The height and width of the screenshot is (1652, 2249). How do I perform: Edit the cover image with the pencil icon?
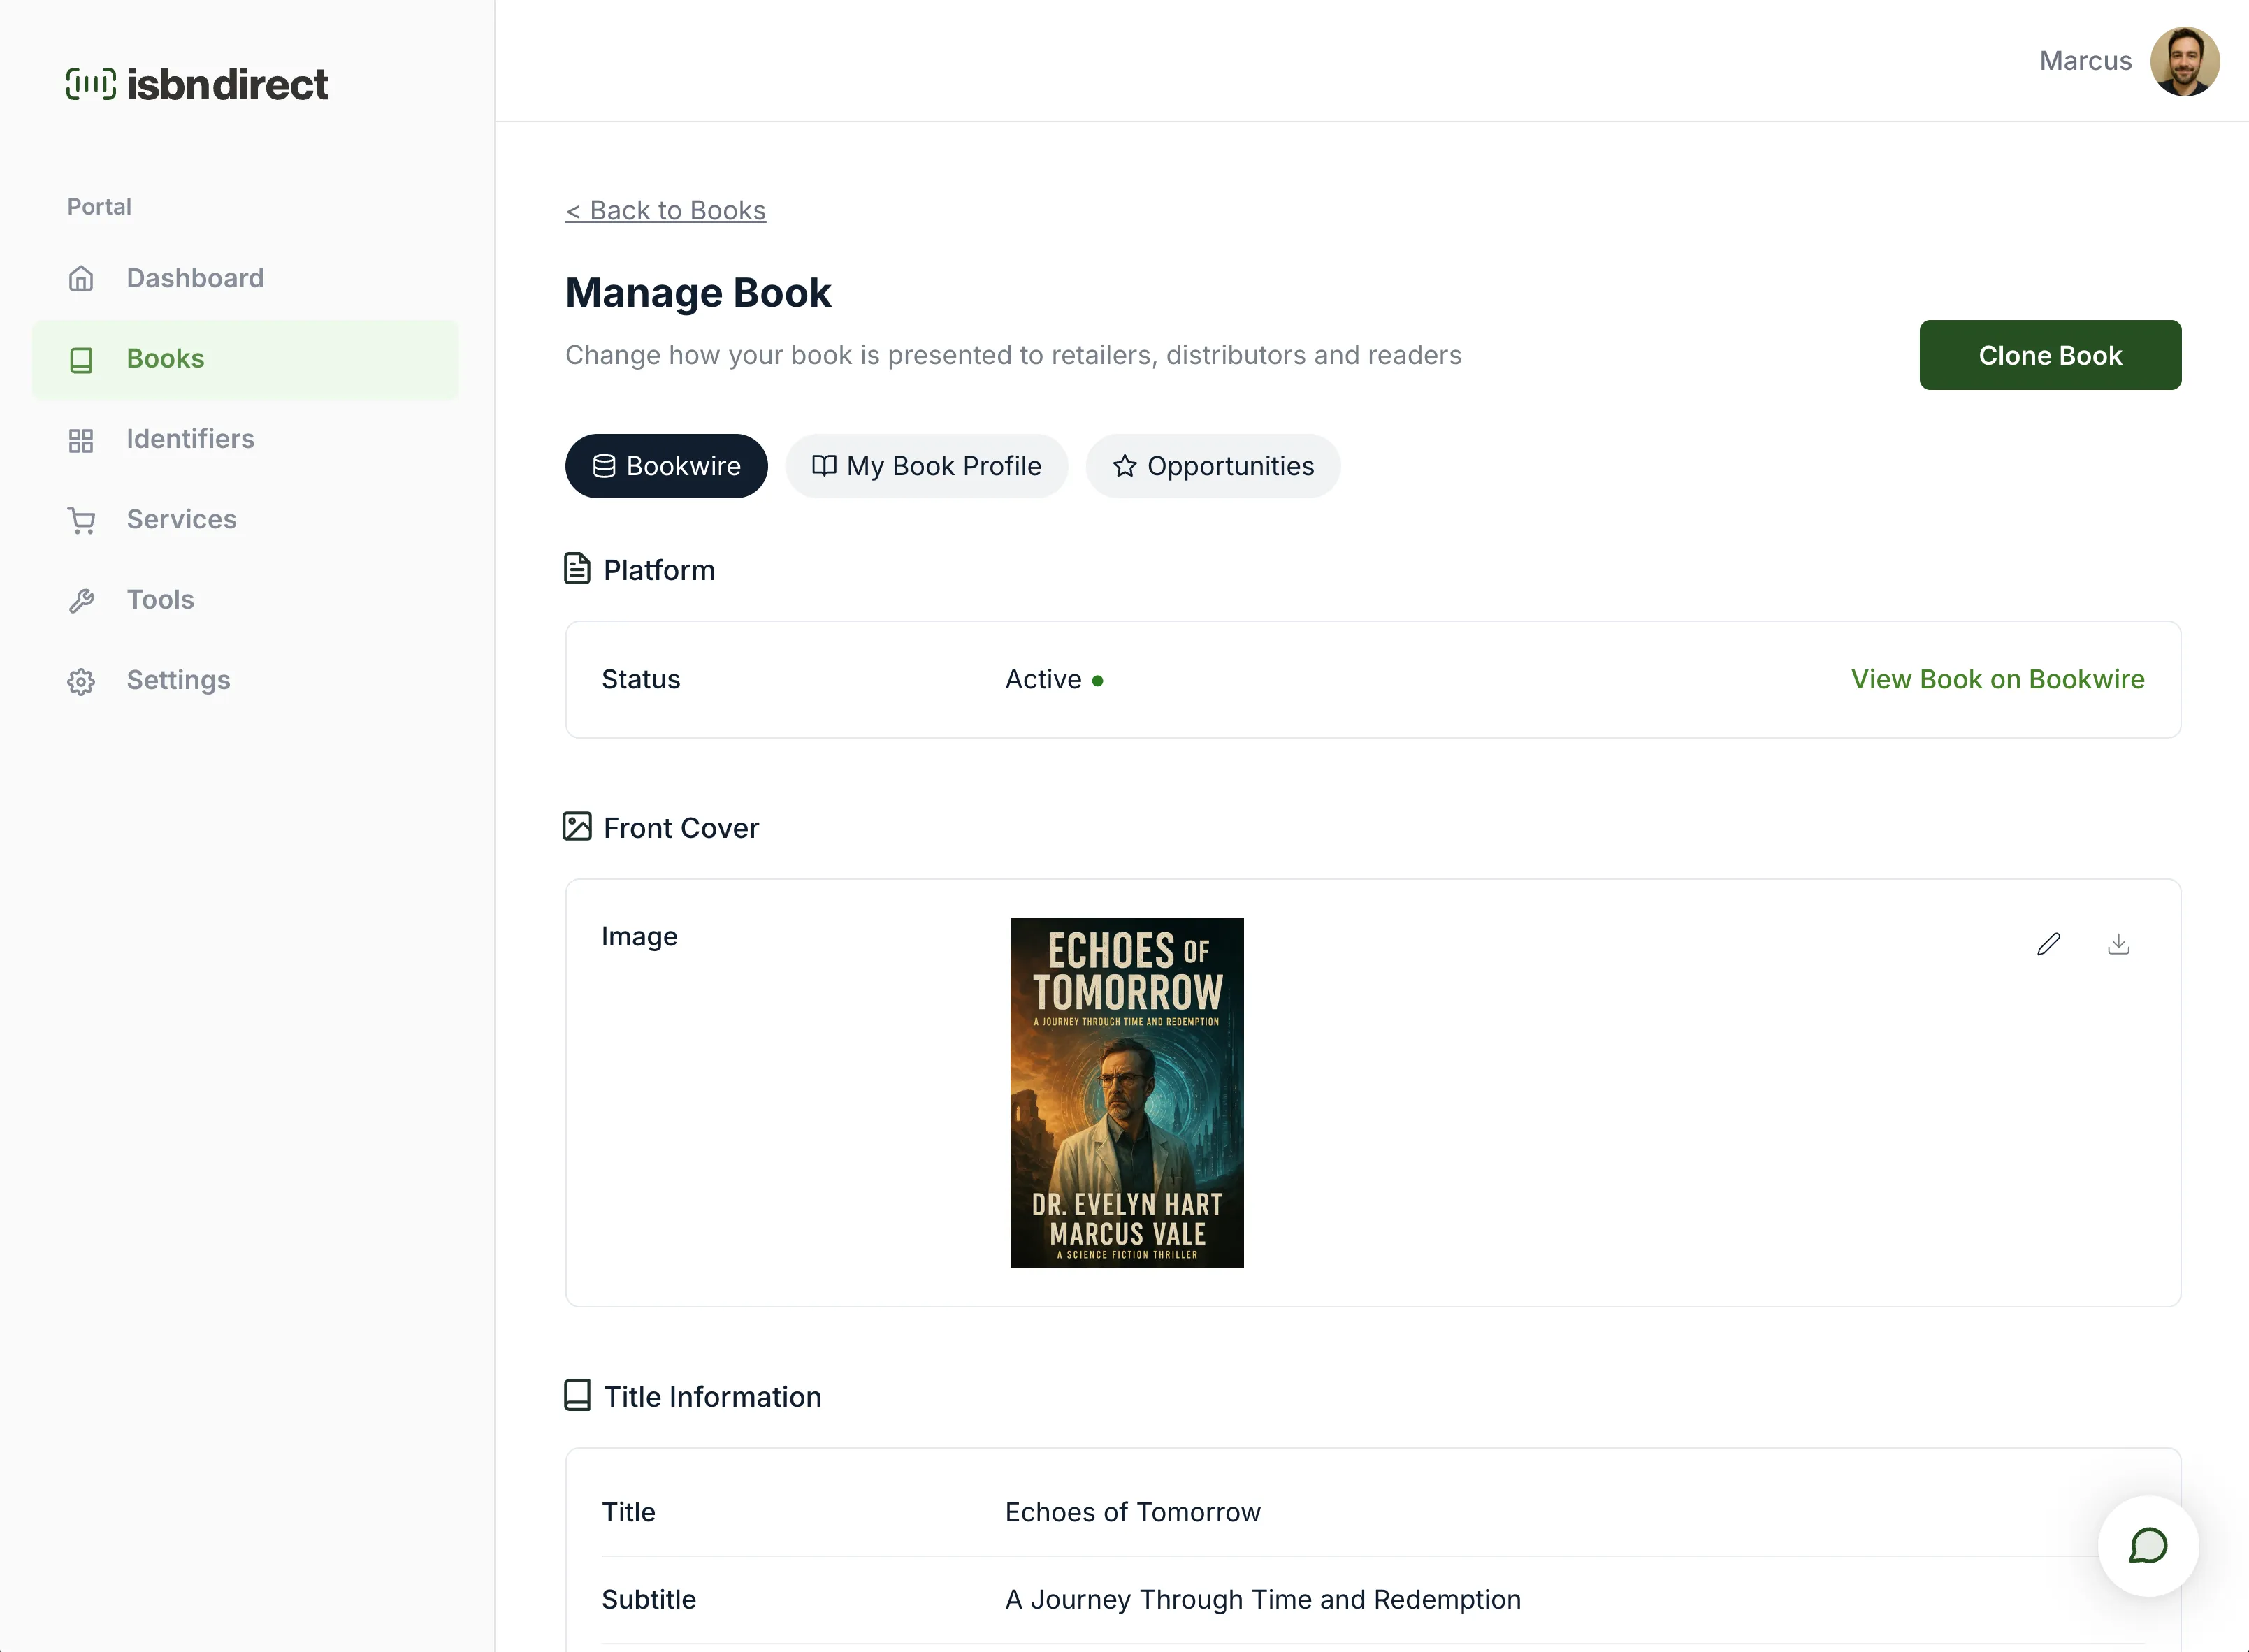pyautogui.click(x=2048, y=943)
